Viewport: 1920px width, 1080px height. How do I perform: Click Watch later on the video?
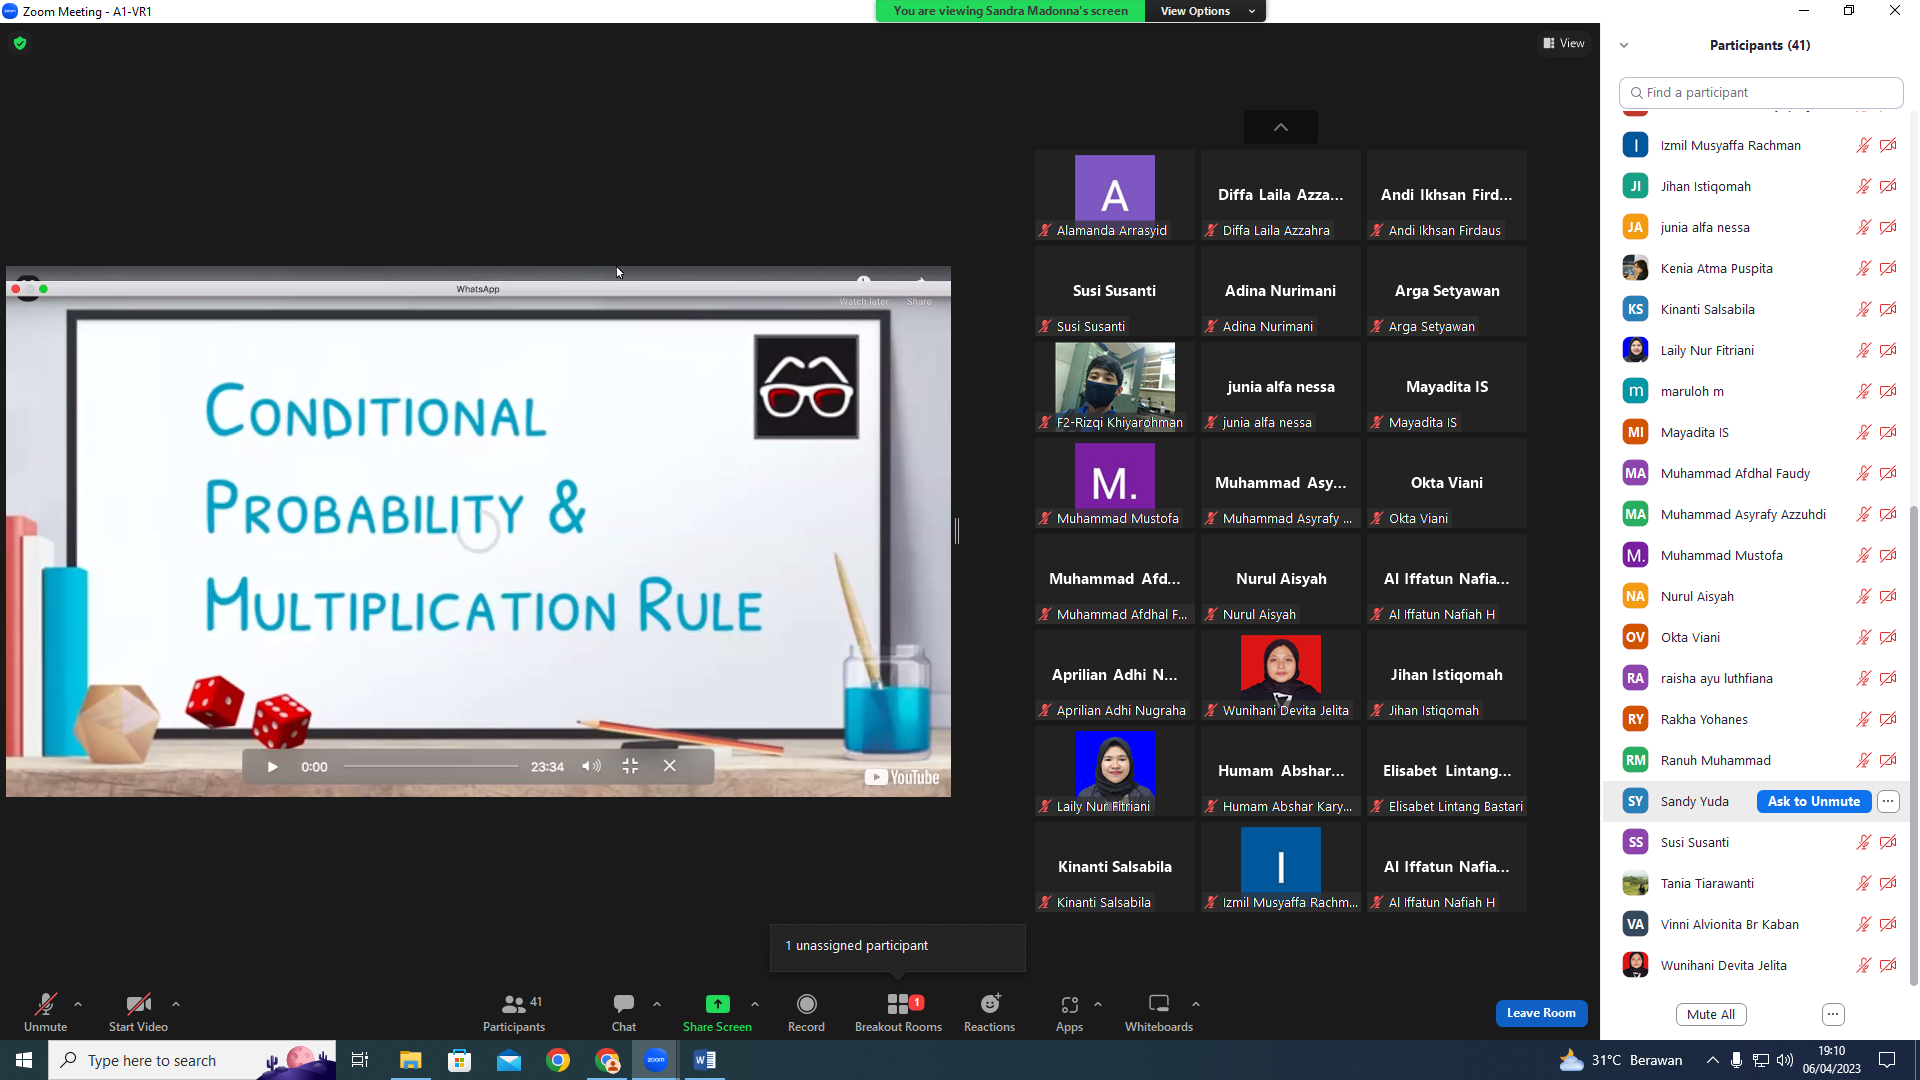click(864, 301)
